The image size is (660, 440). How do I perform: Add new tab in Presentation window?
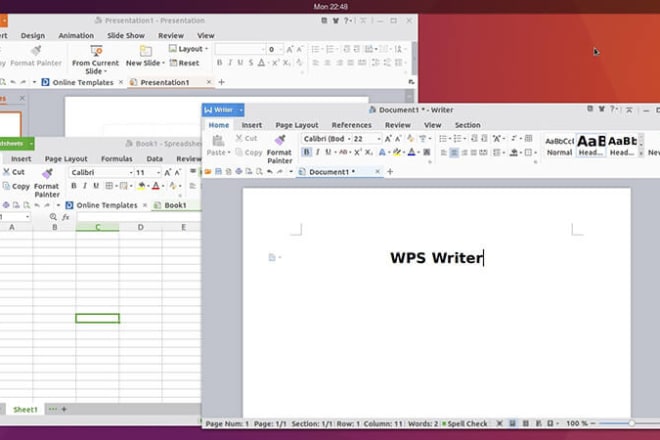tap(221, 82)
